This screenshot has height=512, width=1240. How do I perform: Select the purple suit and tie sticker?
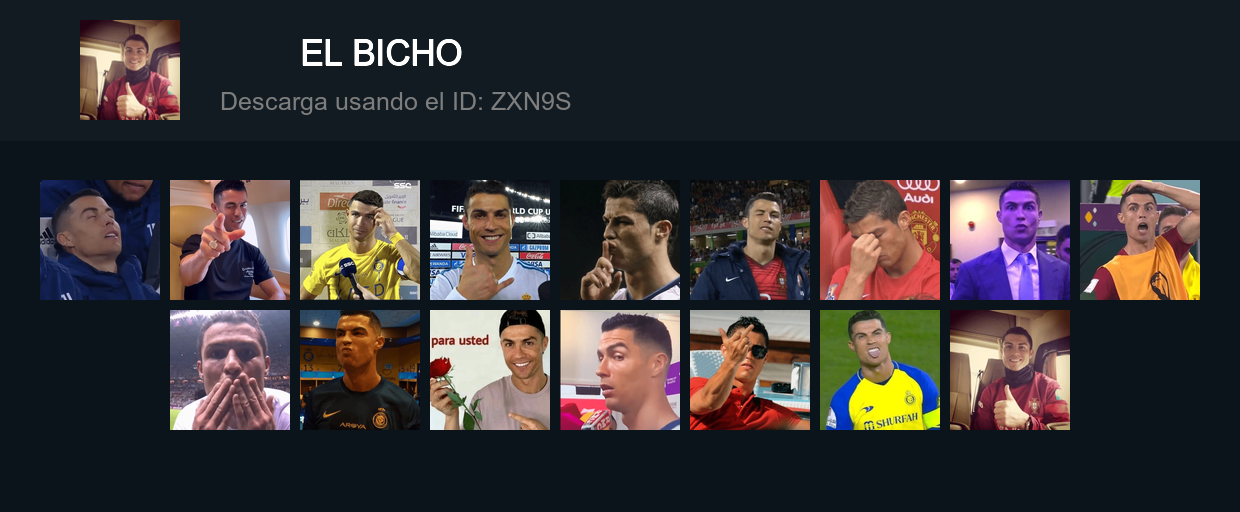point(1010,240)
